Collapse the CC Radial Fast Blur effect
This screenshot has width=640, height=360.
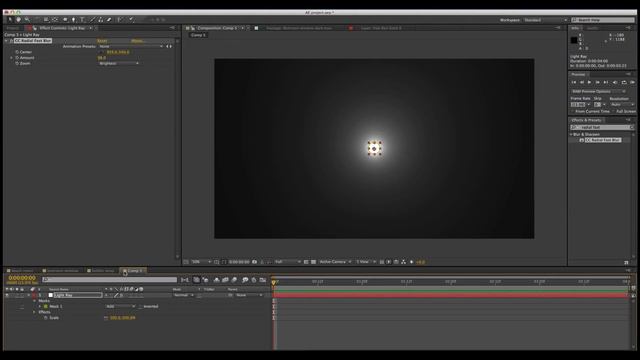click(x=6, y=41)
